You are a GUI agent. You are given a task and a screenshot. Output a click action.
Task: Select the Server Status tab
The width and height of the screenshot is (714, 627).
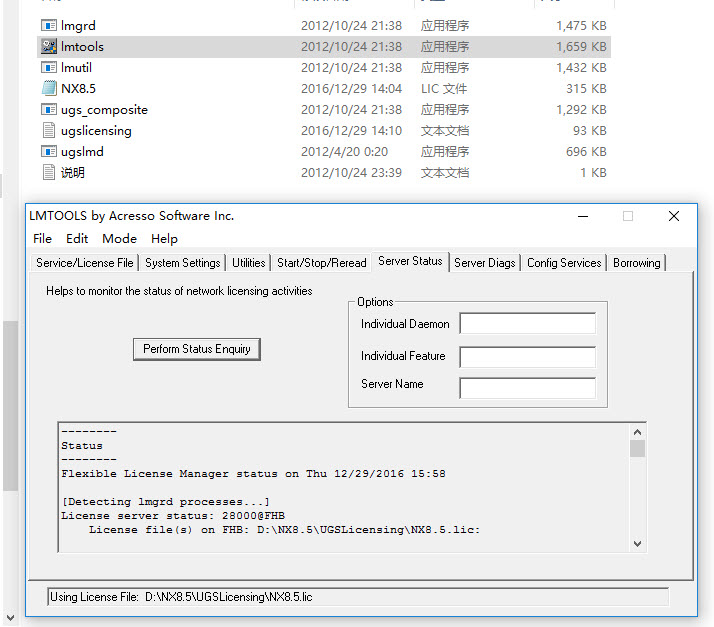[410, 261]
